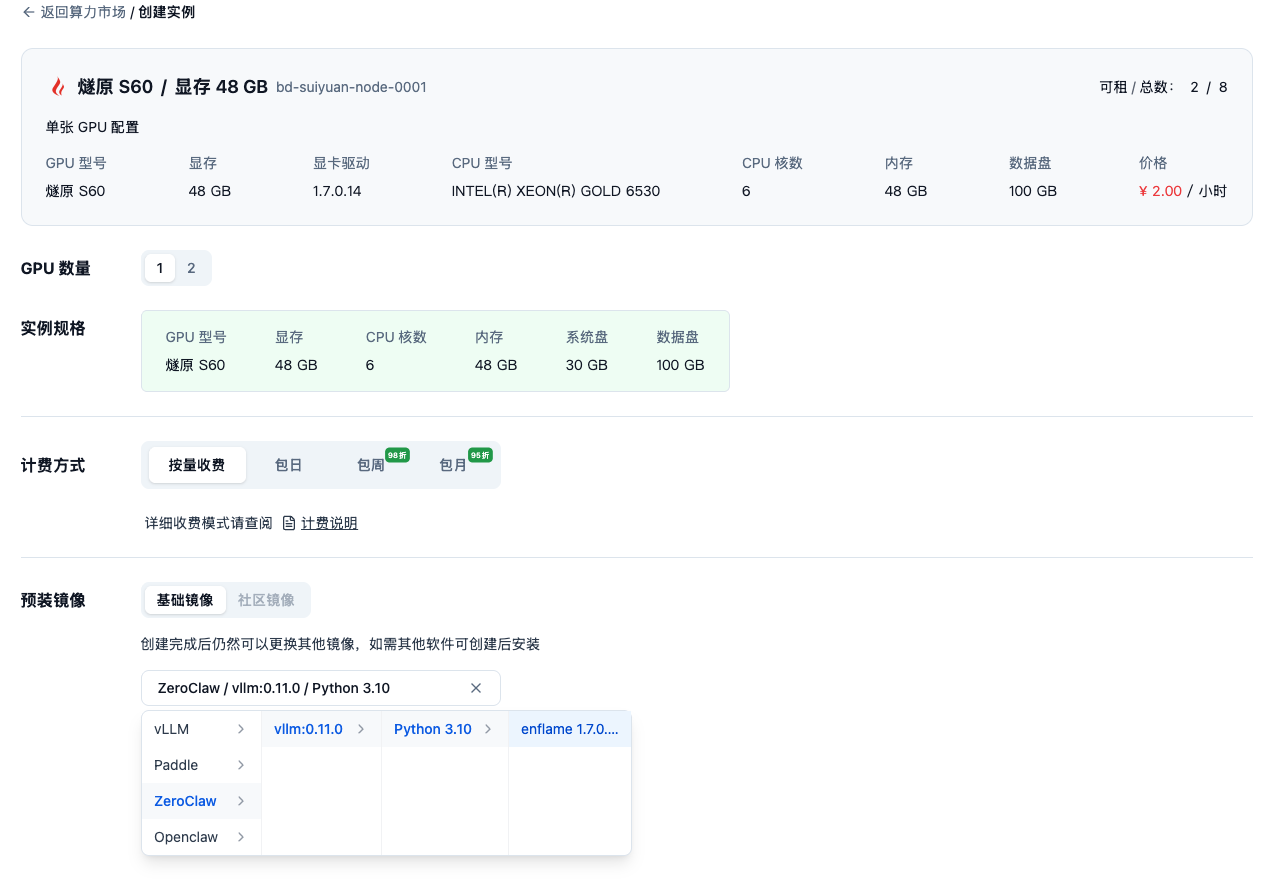
Task: Click the GPU 数量 section label
Action: point(56,268)
